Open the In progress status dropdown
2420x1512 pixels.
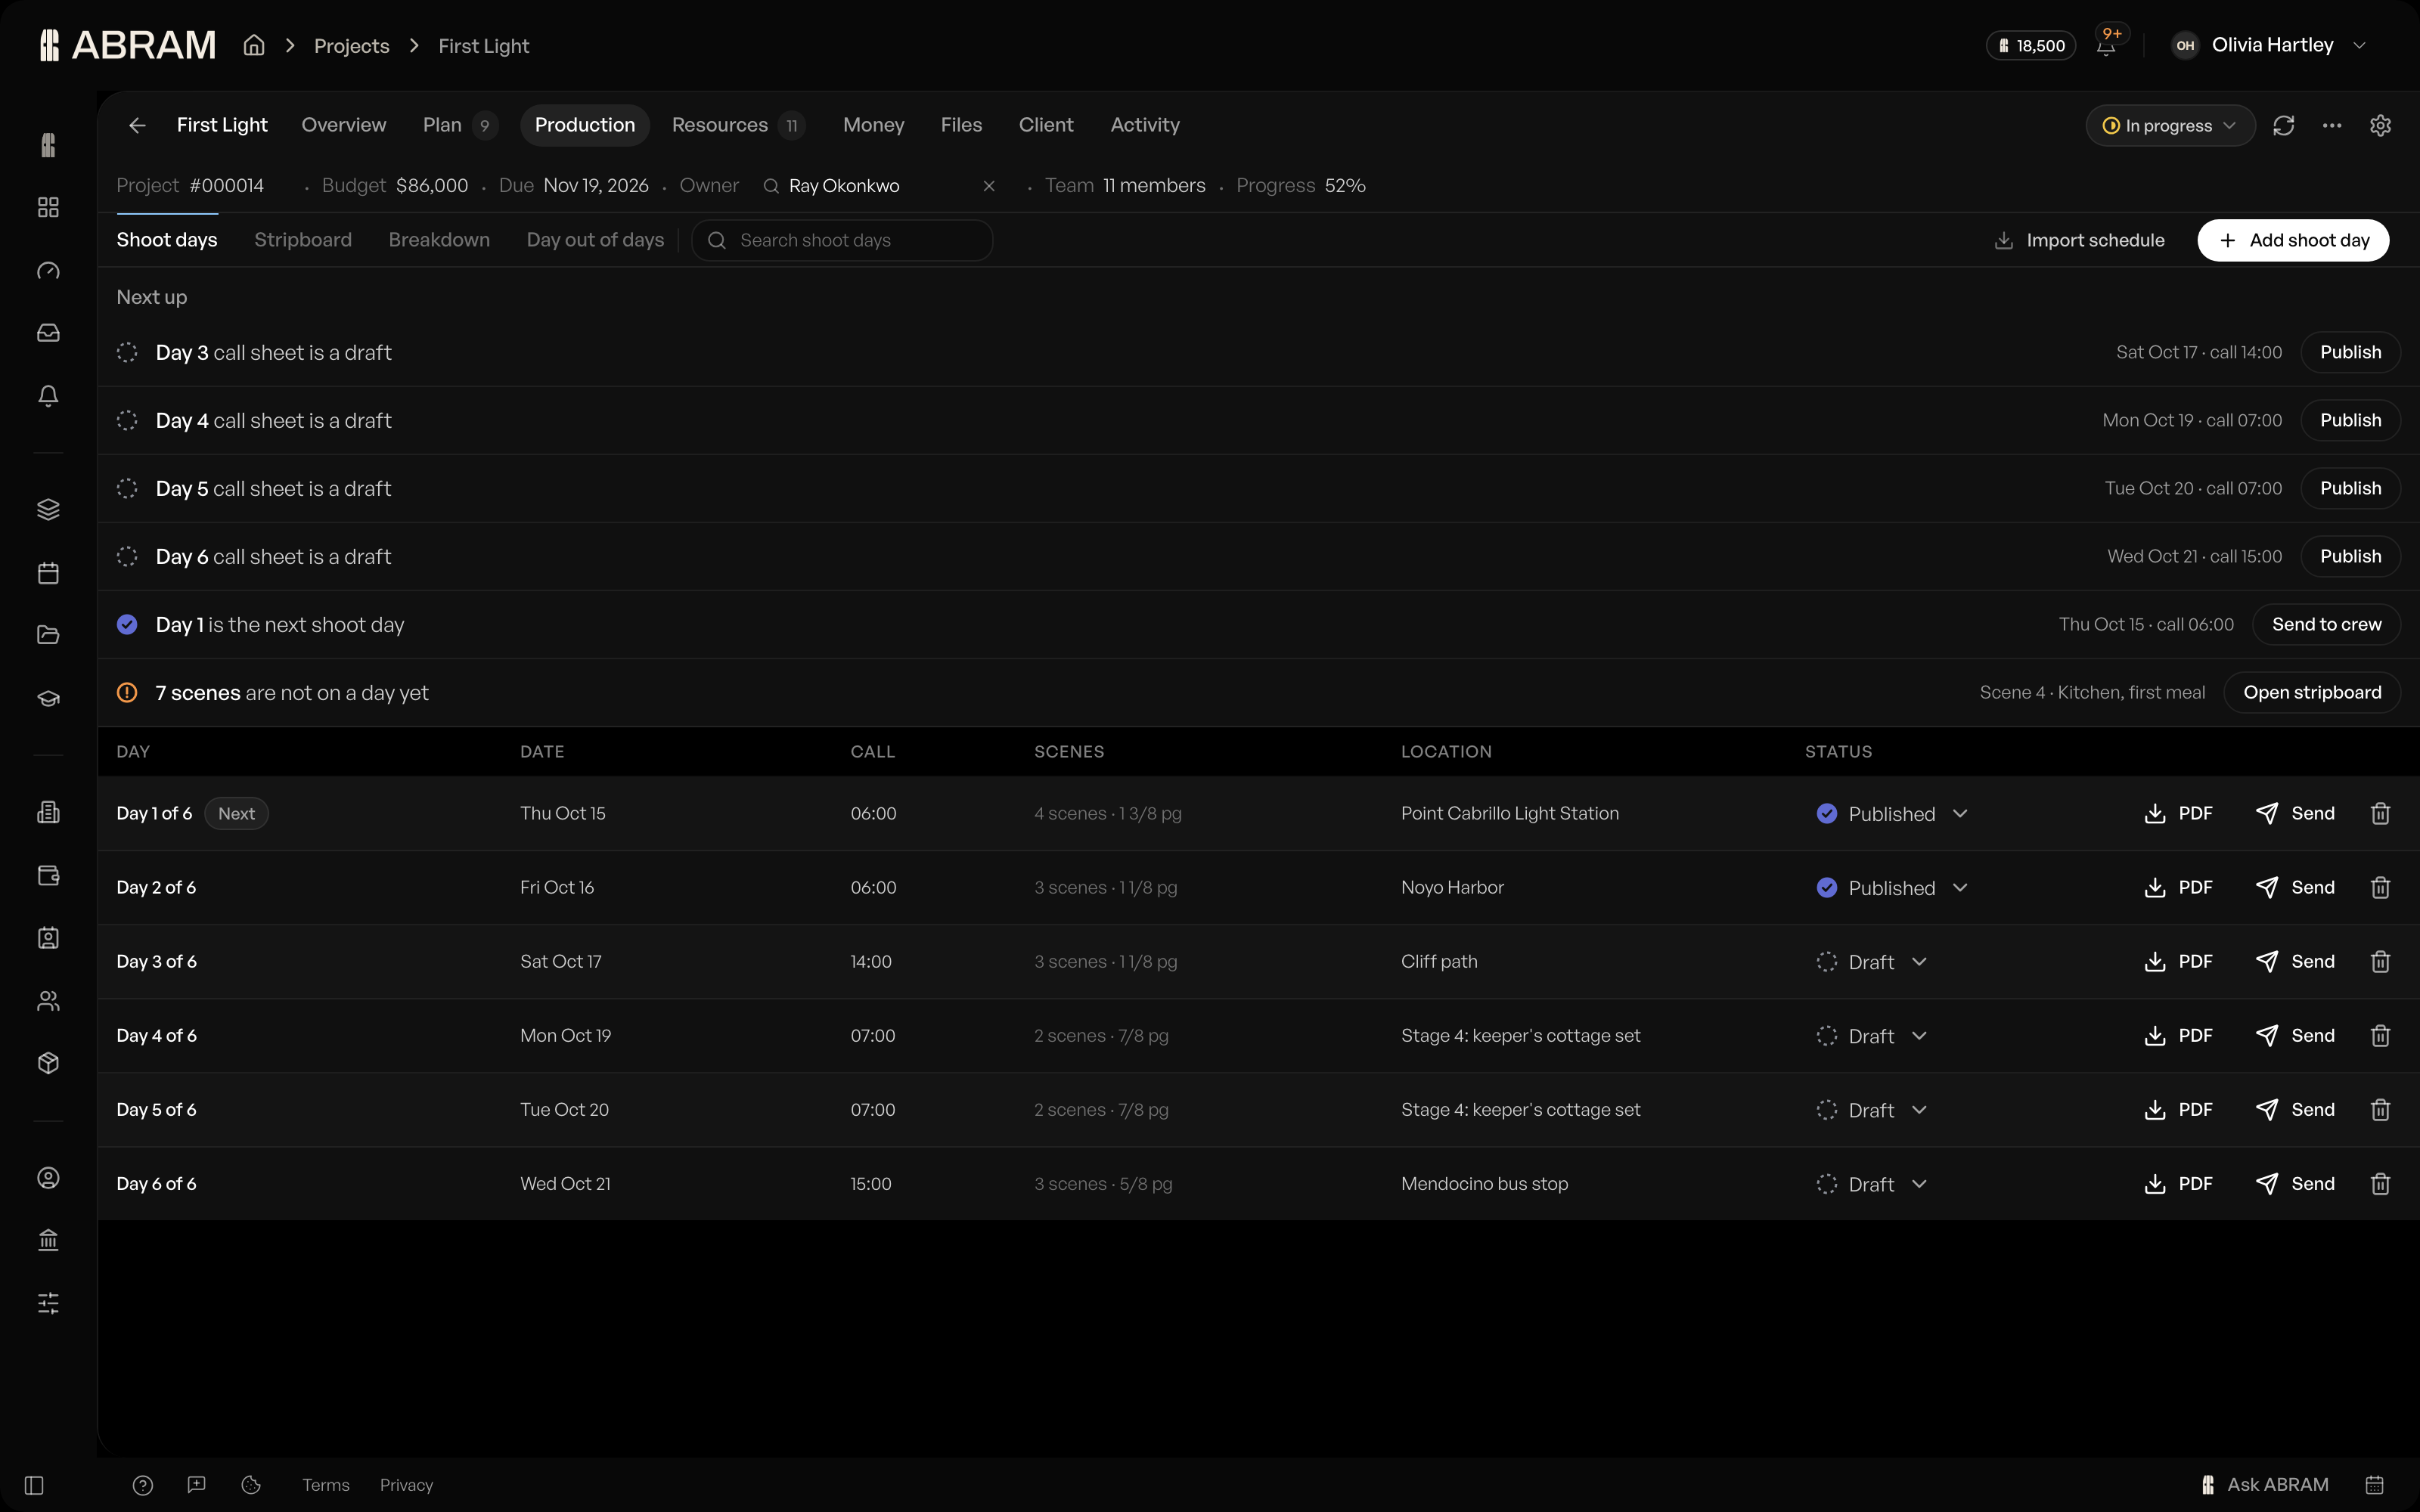click(2170, 125)
